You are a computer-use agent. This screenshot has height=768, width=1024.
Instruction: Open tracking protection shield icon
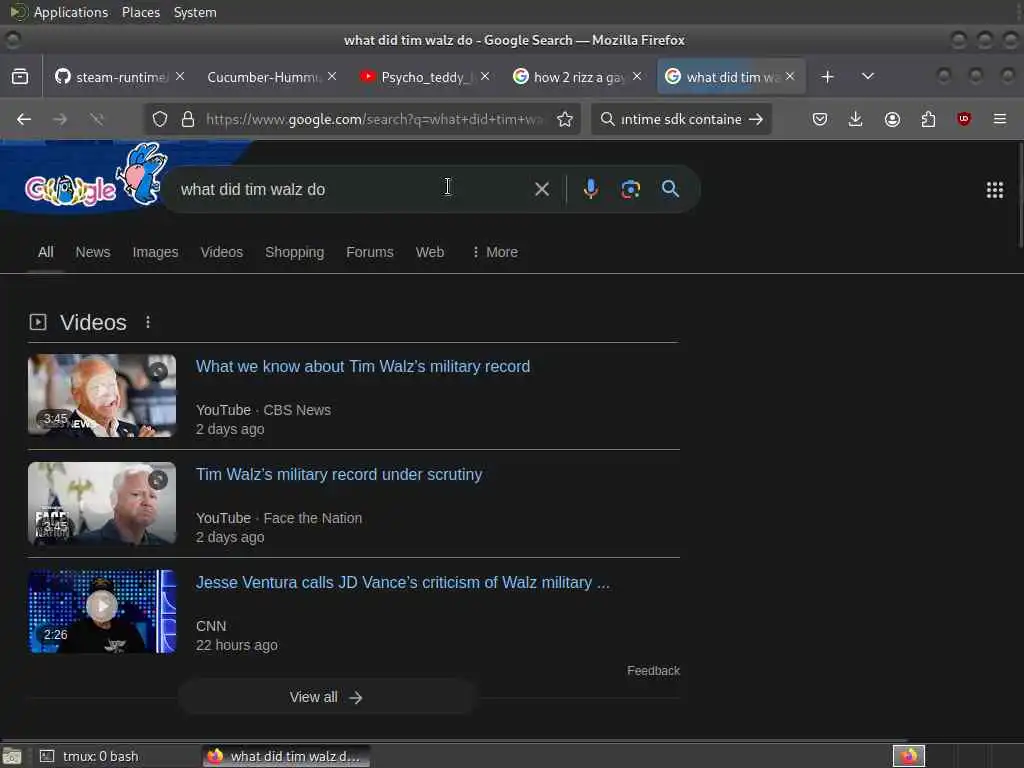point(160,119)
